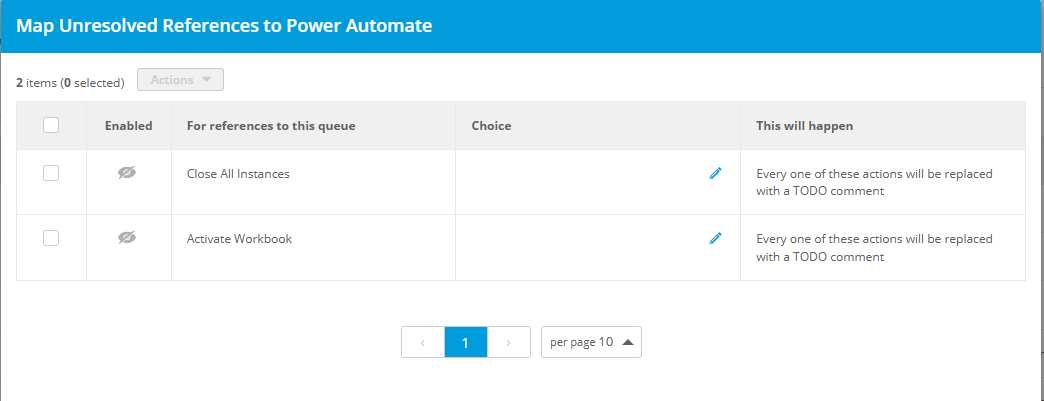The height and width of the screenshot is (401, 1044).
Task: Go to next page arrow
Action: coord(509,342)
